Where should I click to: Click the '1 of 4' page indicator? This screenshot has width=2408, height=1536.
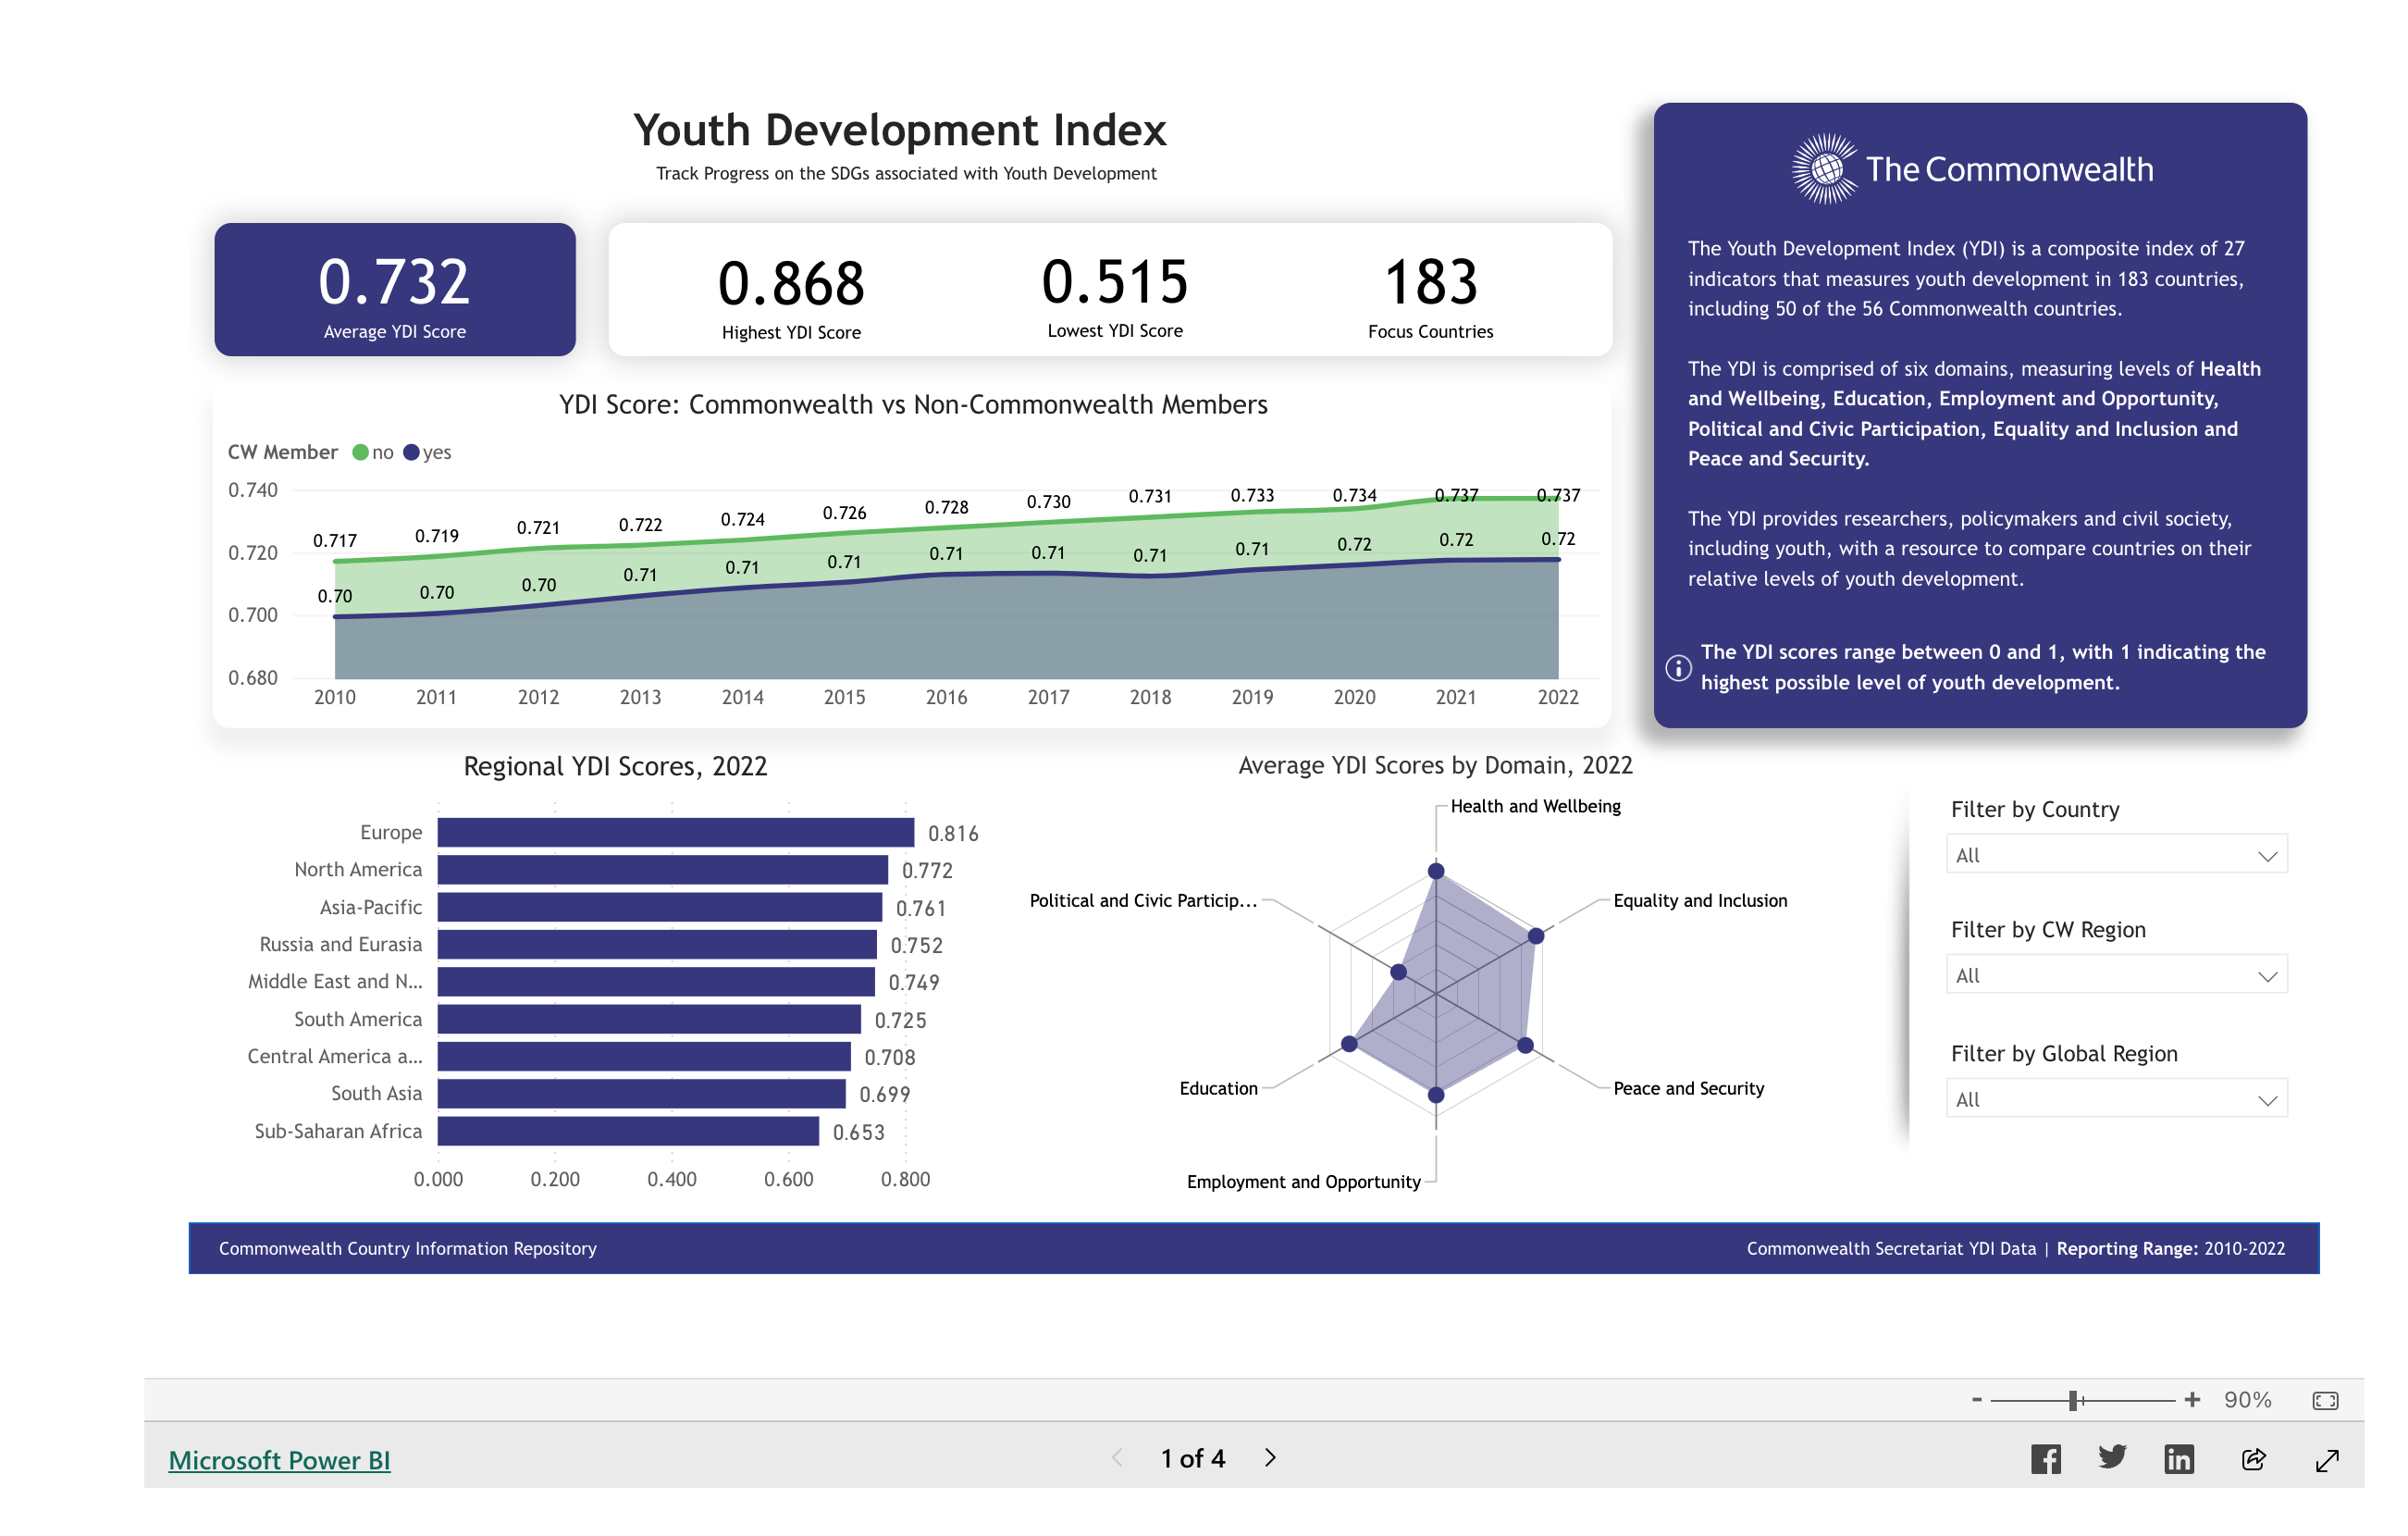point(1193,1458)
